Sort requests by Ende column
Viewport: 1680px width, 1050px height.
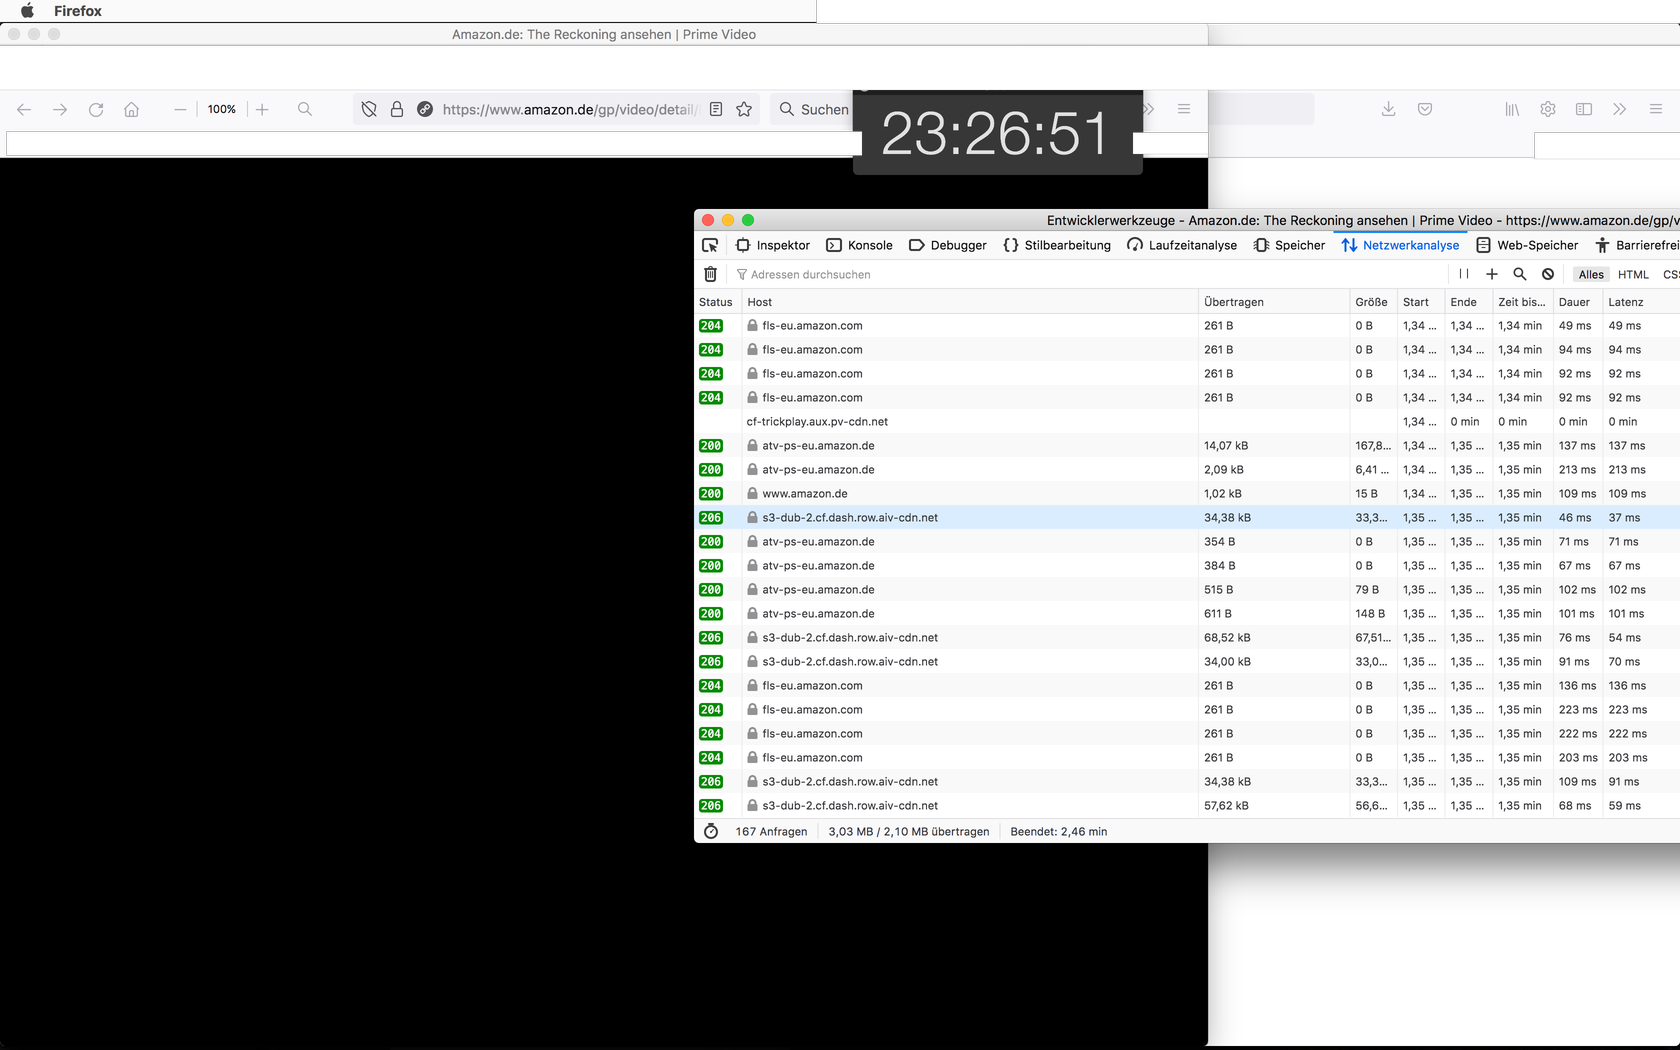coord(1468,302)
